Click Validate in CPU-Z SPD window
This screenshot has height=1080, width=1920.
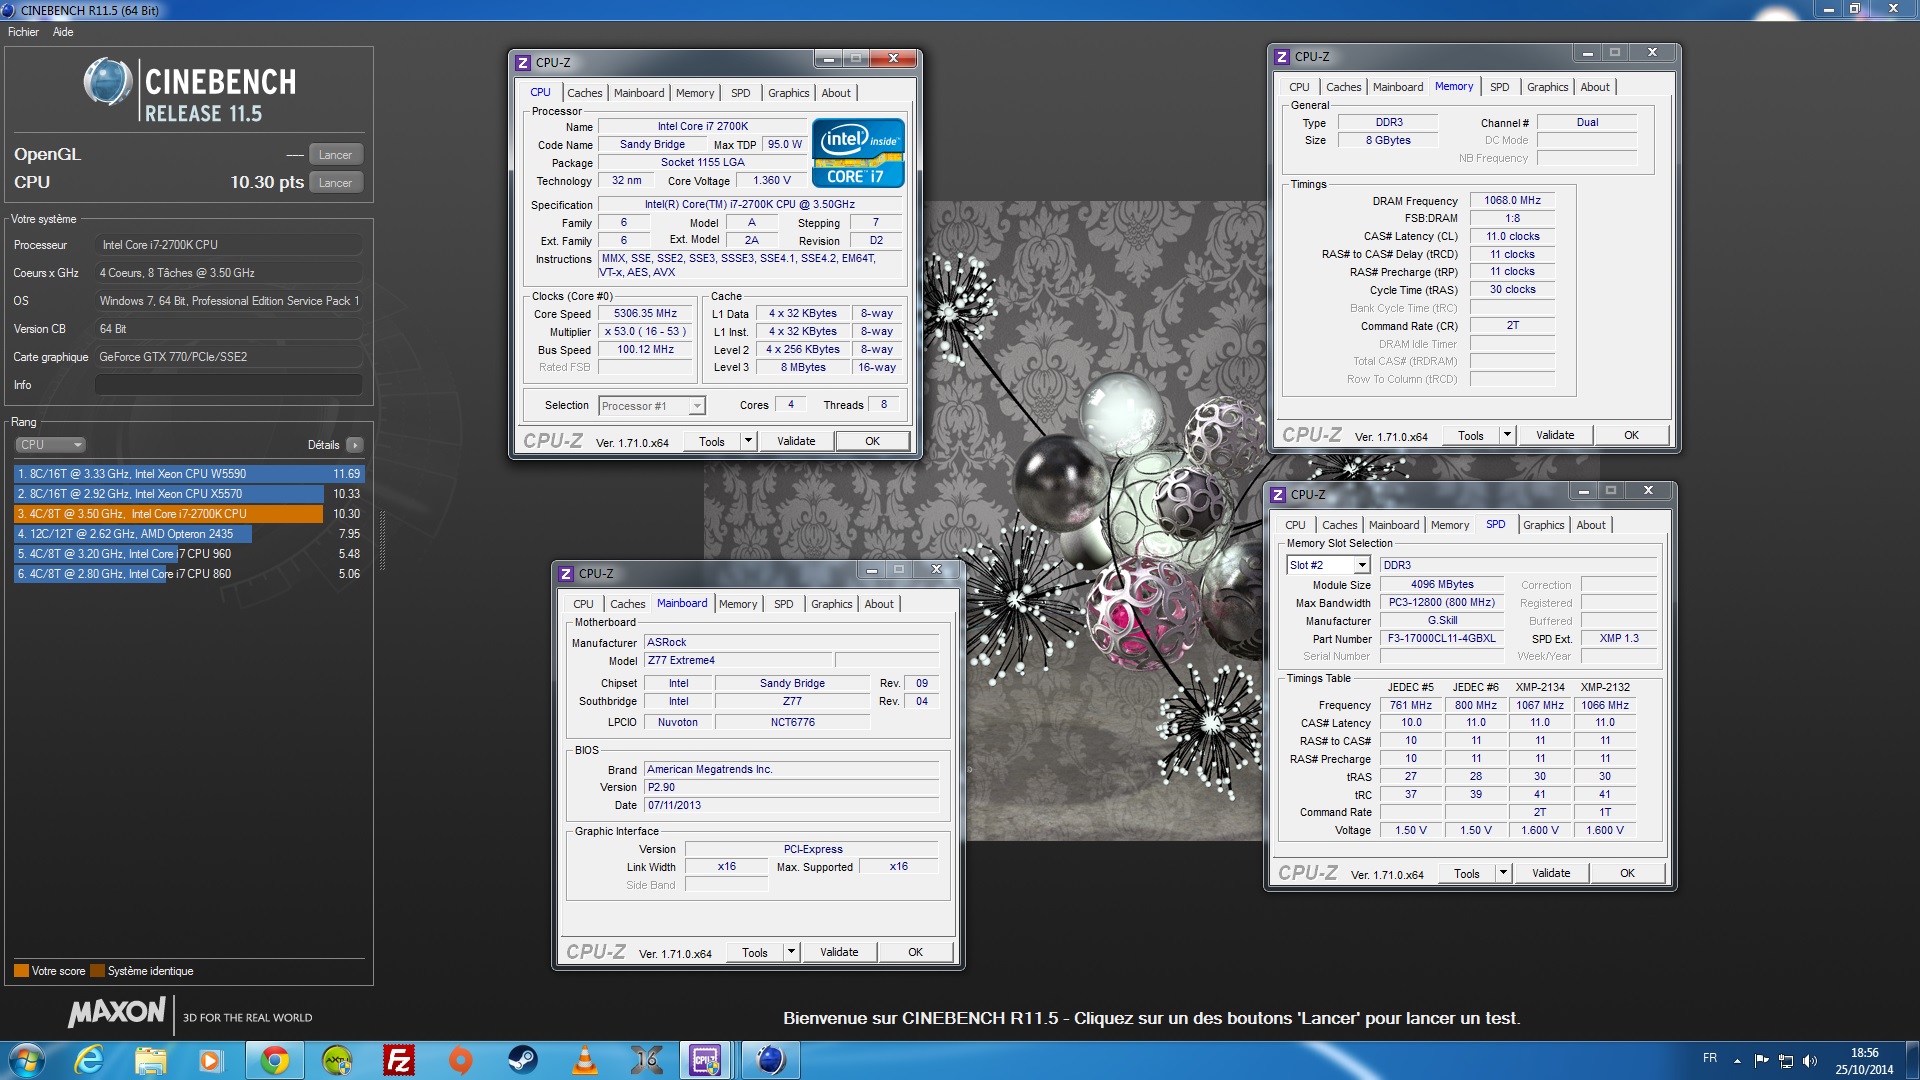(x=1551, y=873)
